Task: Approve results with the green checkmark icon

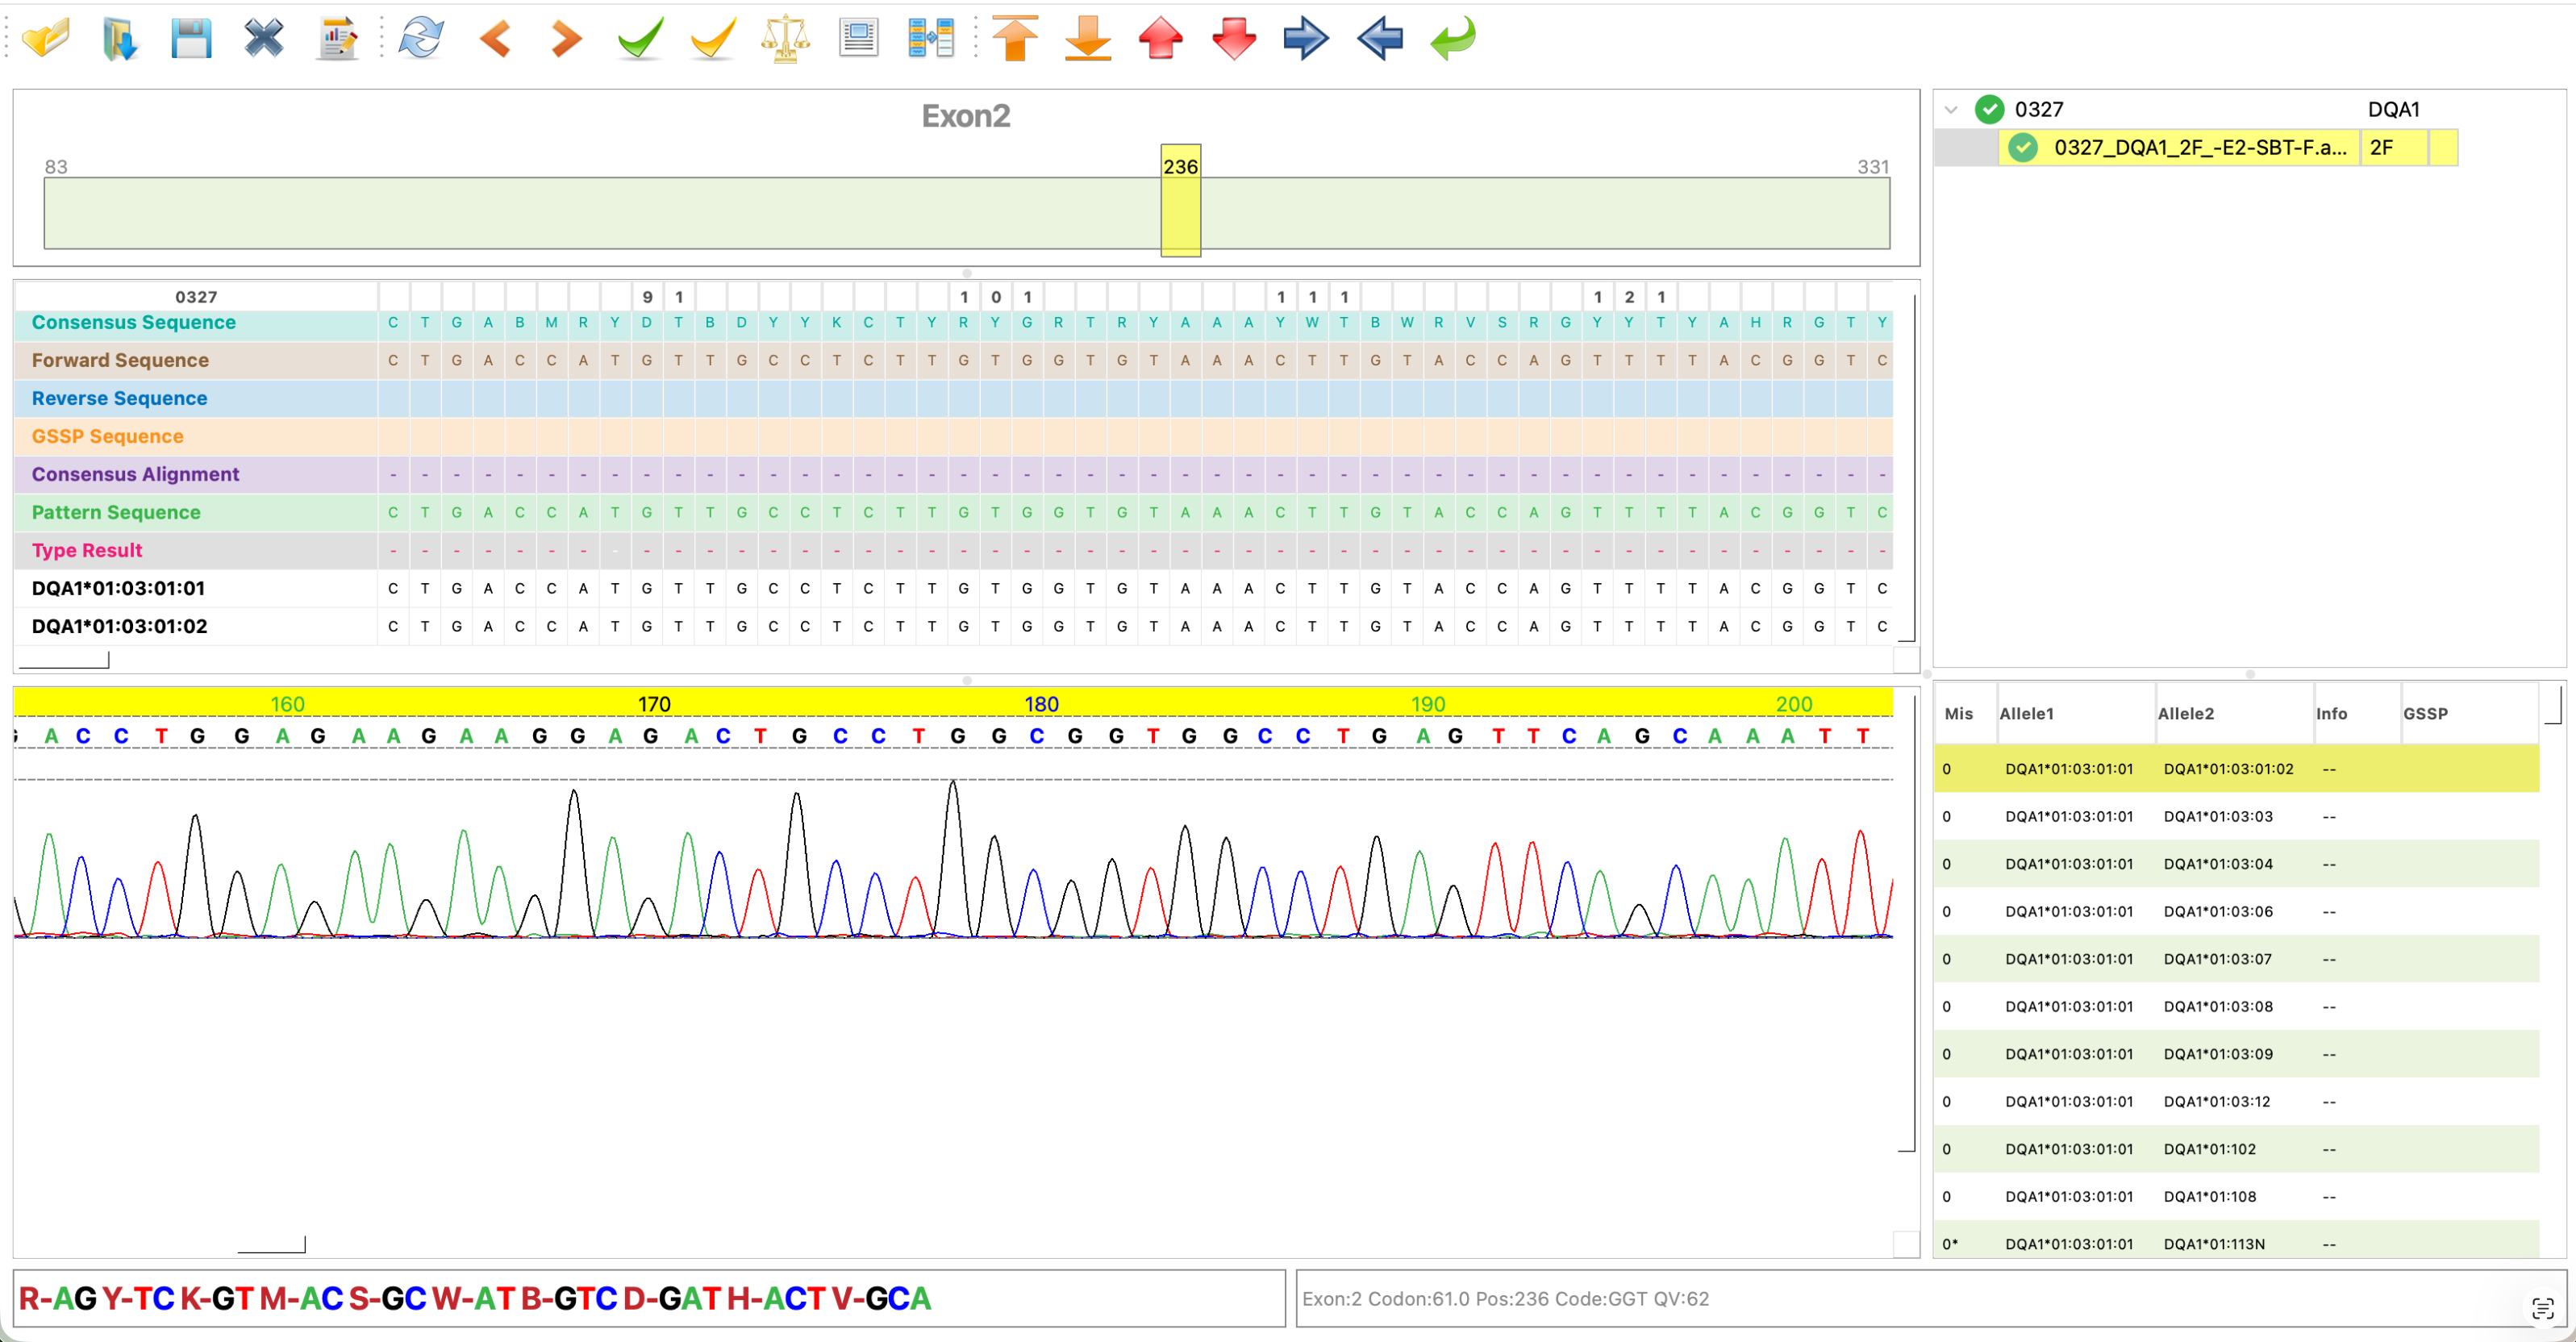Action: [x=639, y=39]
